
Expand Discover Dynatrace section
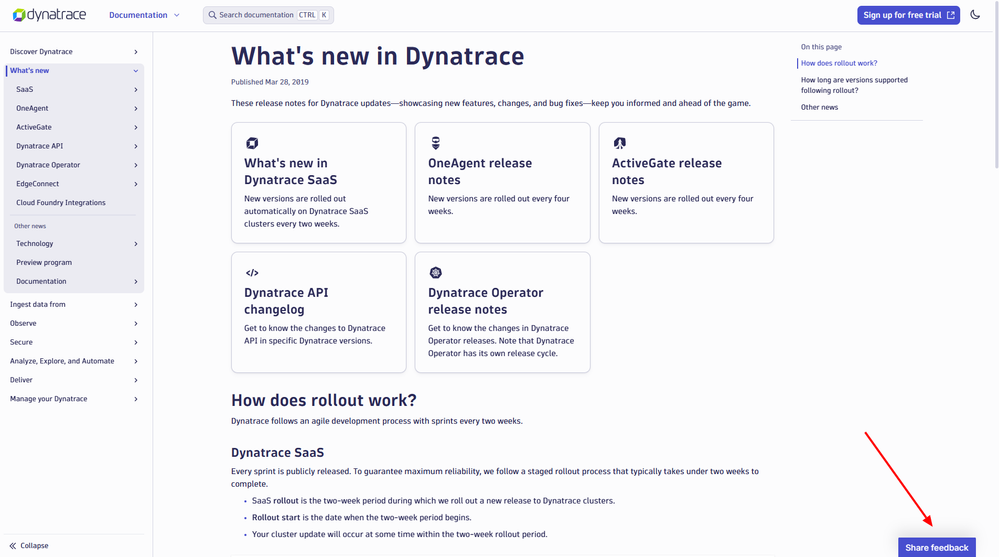[136, 52]
